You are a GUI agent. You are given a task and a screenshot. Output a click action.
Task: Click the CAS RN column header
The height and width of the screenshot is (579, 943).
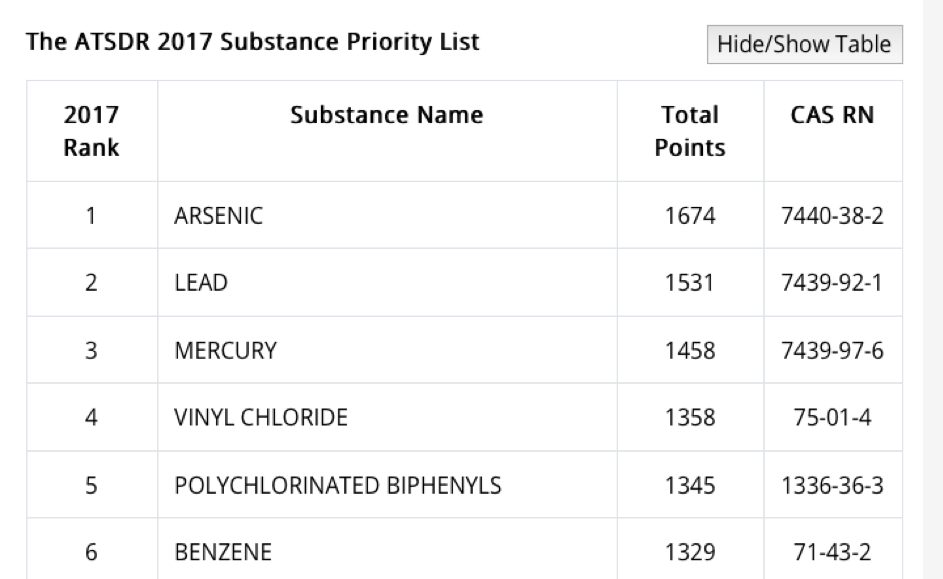click(833, 116)
